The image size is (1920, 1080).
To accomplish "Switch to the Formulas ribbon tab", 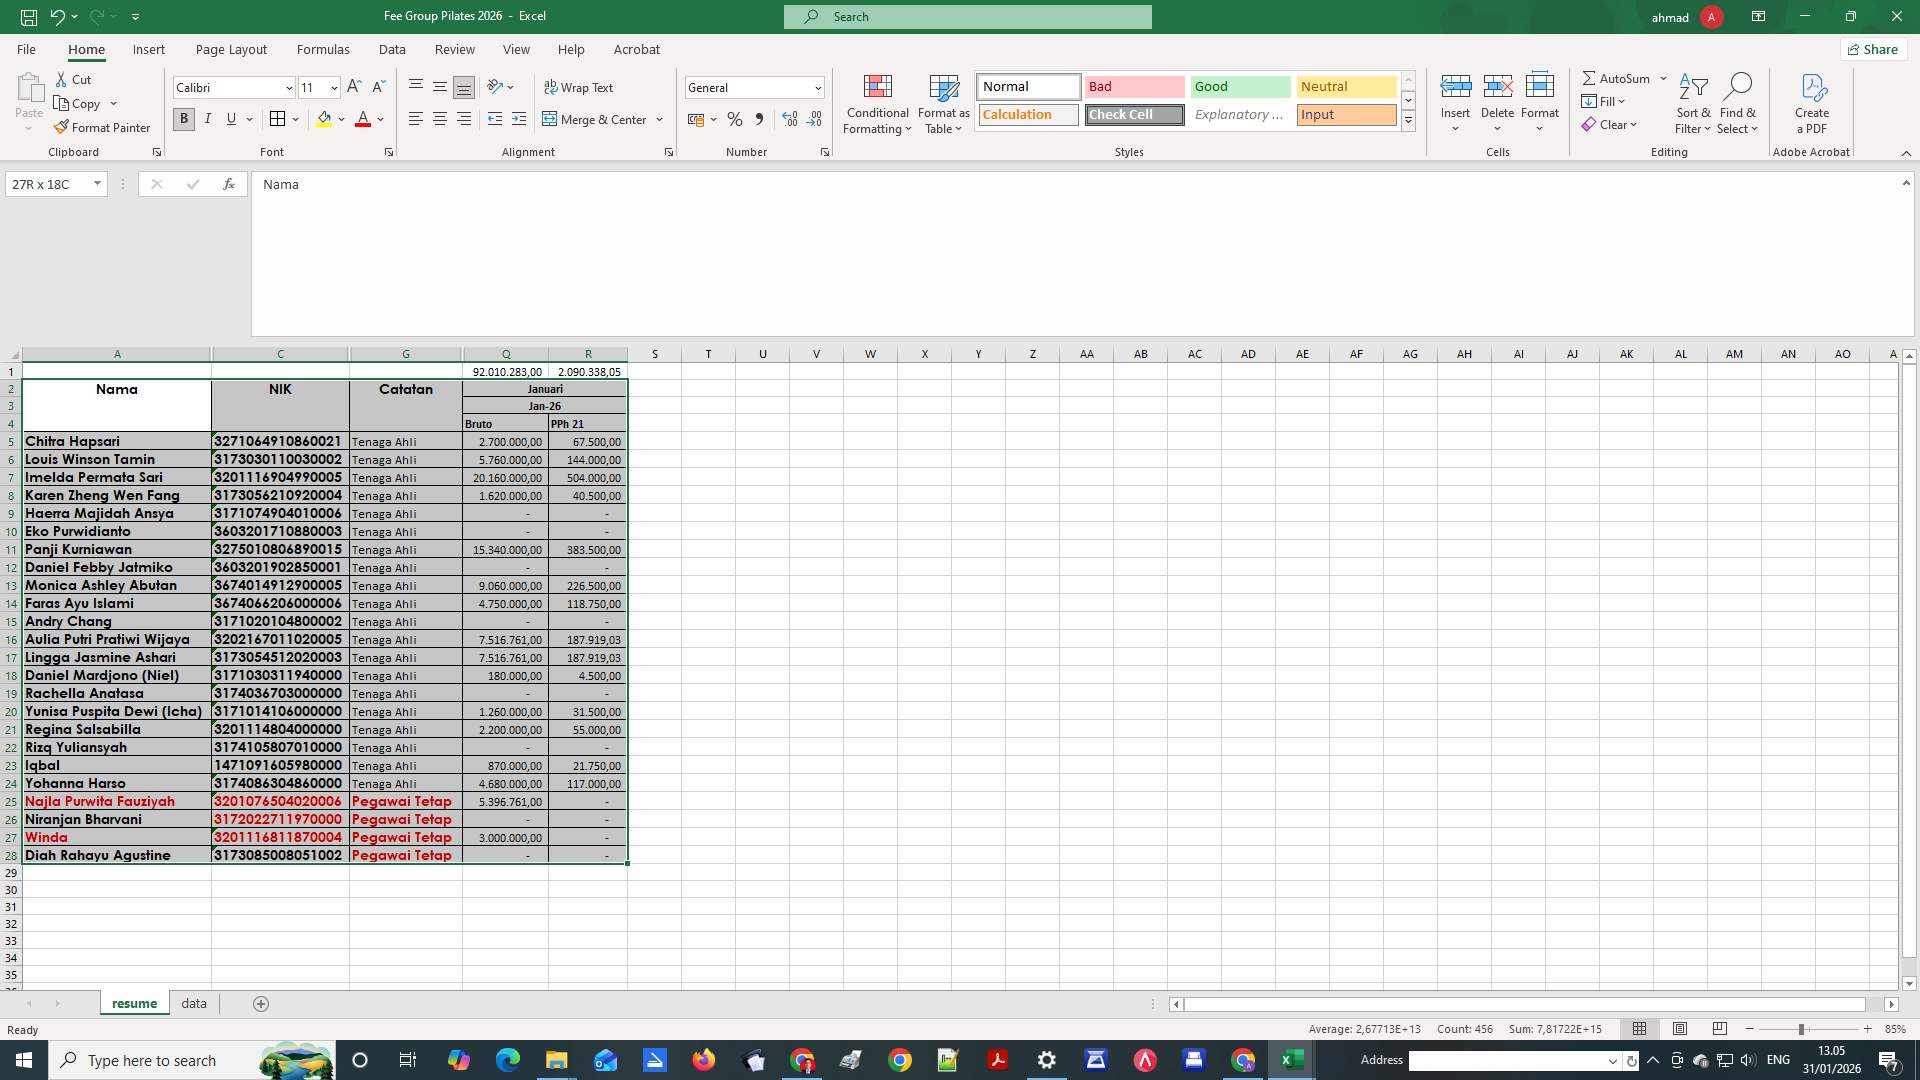I will point(323,49).
